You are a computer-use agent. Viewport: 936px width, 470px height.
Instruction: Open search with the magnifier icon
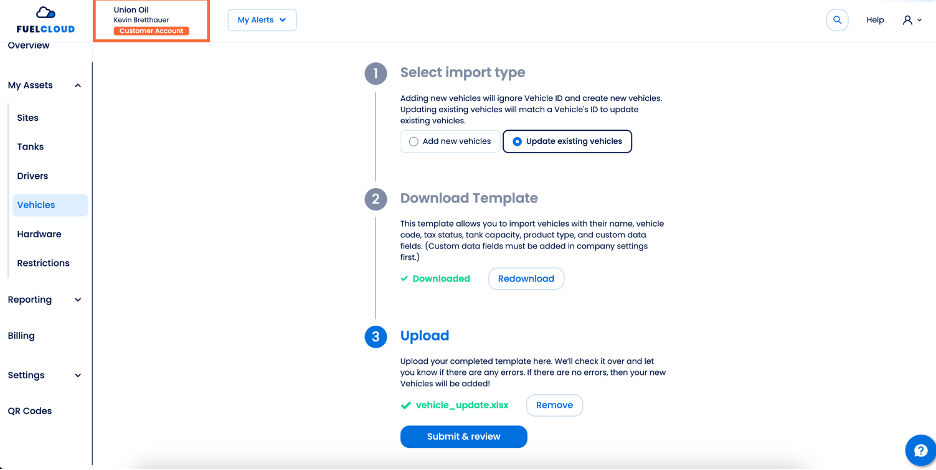[837, 20]
